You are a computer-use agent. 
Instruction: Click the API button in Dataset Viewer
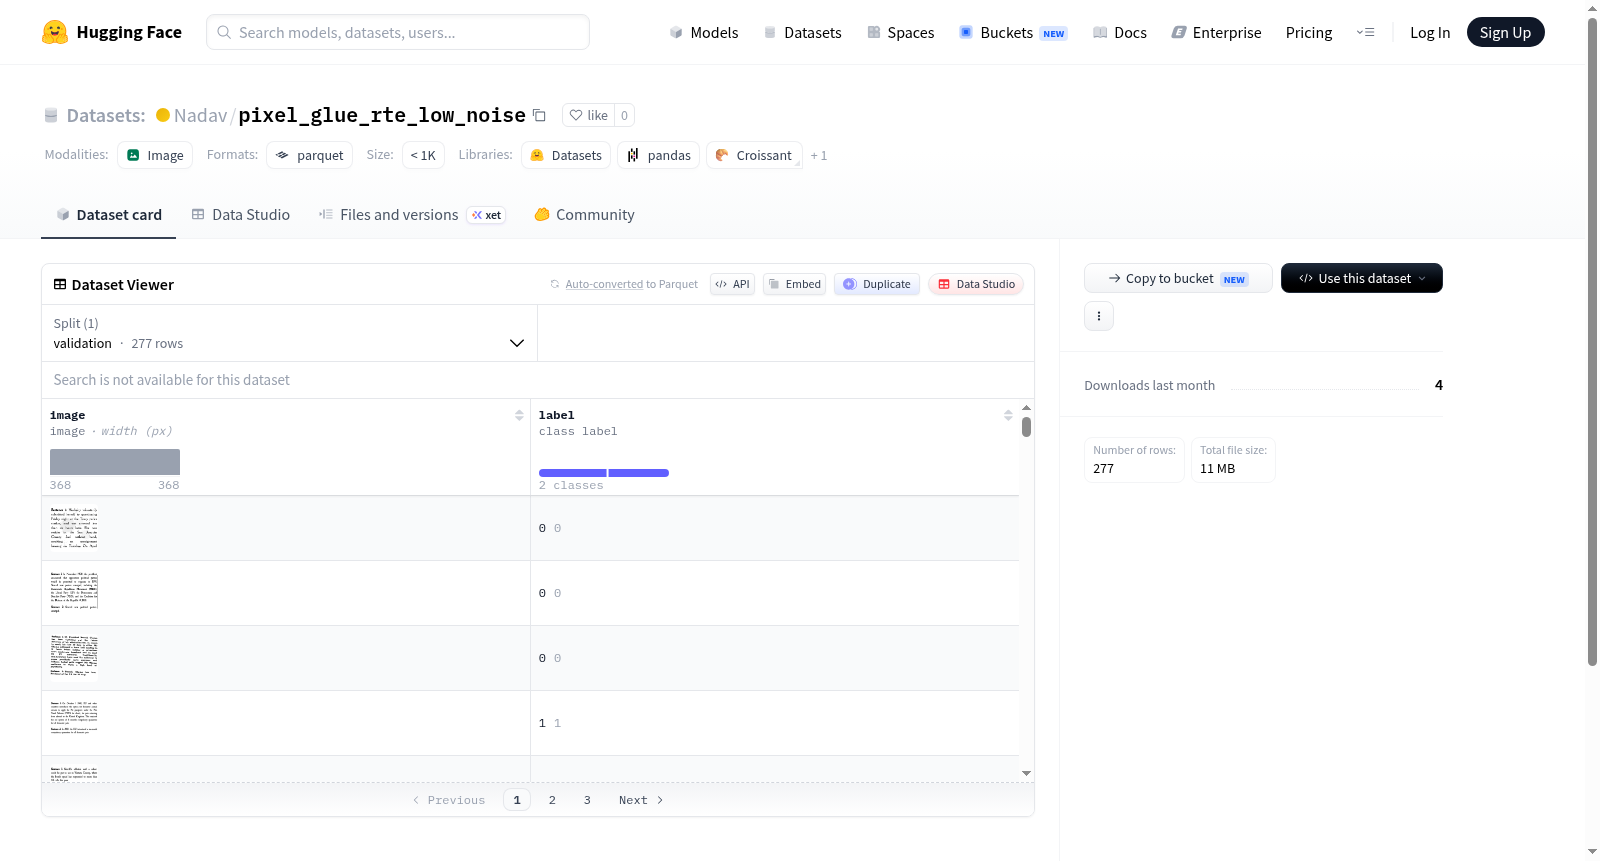pyautogui.click(x=732, y=284)
